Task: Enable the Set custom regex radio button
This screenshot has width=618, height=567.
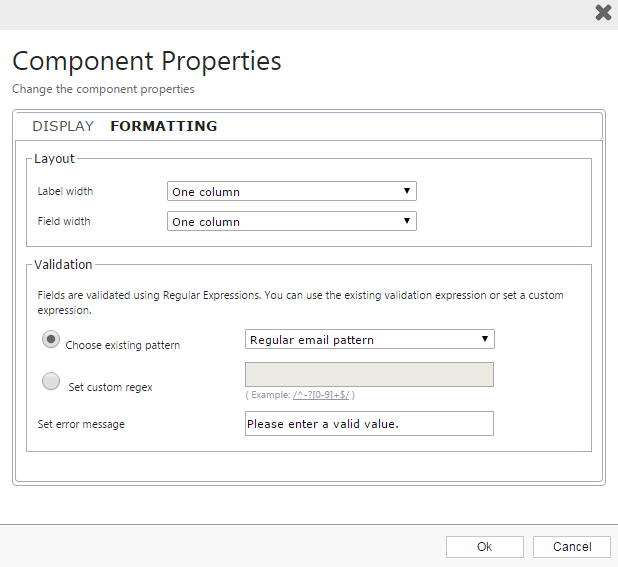Action: pos(51,381)
